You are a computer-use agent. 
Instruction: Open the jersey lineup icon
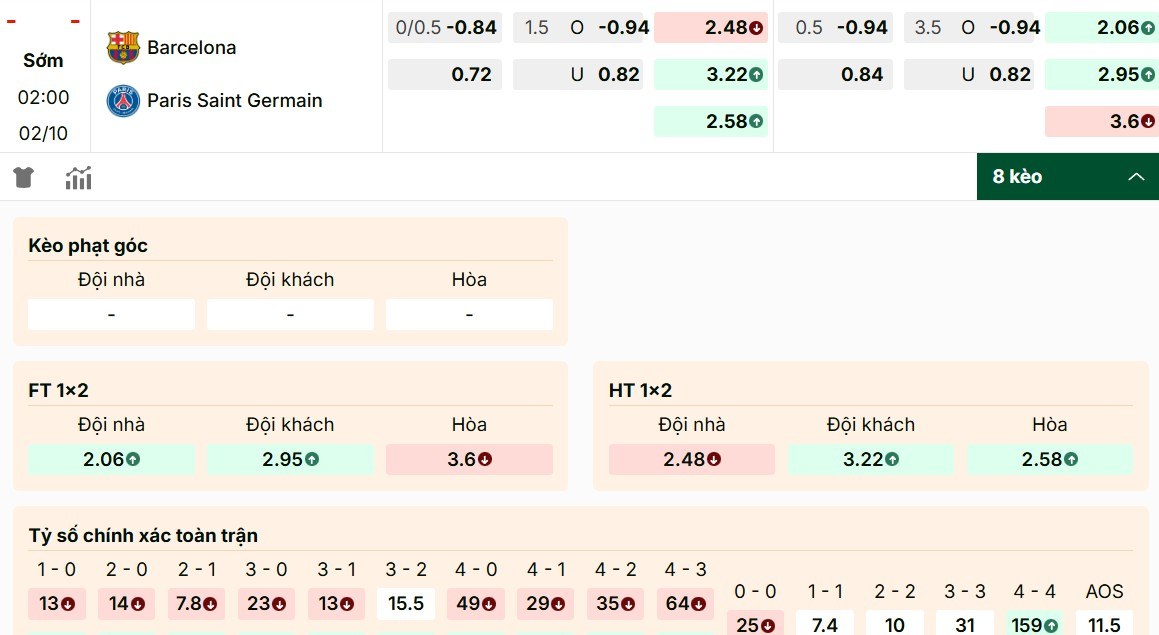24,178
